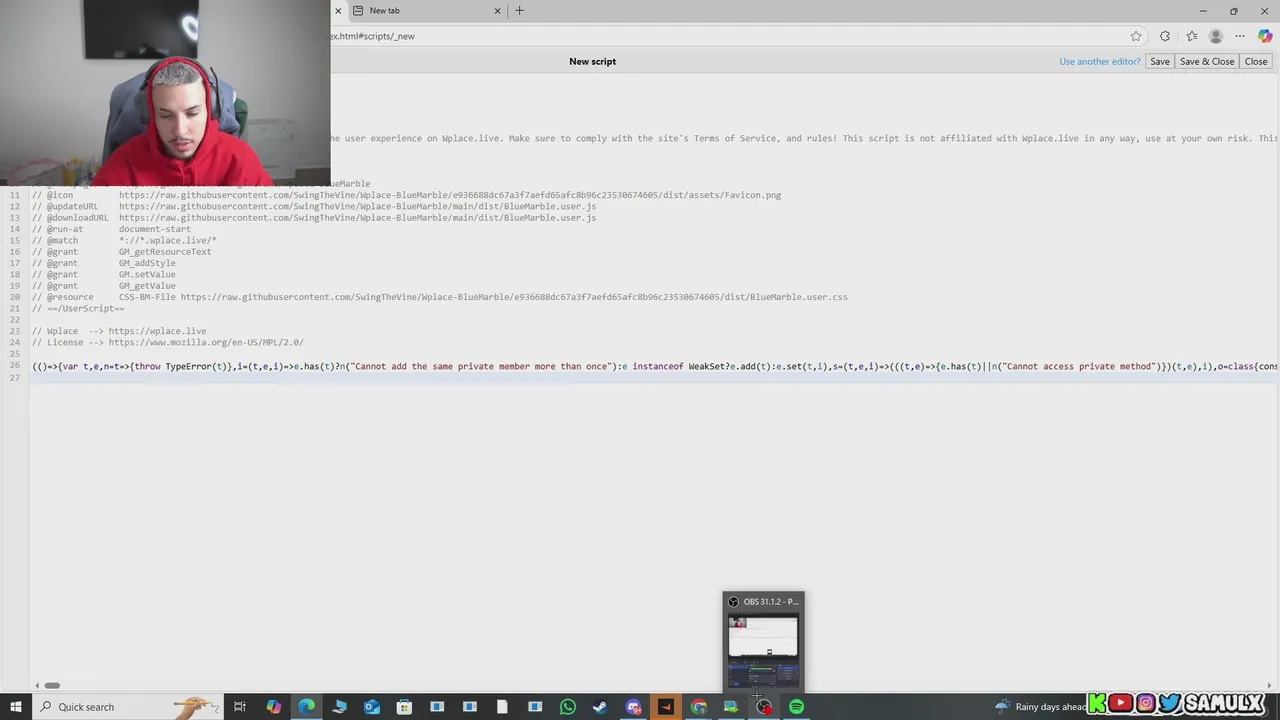The height and width of the screenshot is (720, 1280).
Task: Open the 'Rainy days ahead' weather widget
Action: [x=1040, y=707]
